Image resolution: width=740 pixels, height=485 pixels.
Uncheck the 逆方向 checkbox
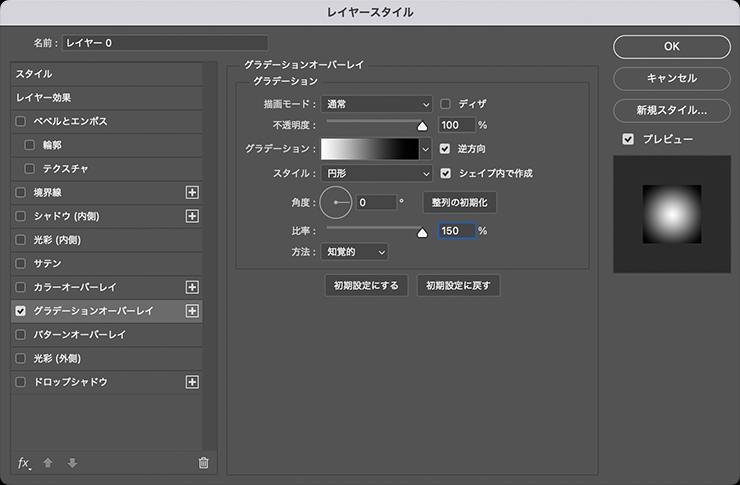445,149
